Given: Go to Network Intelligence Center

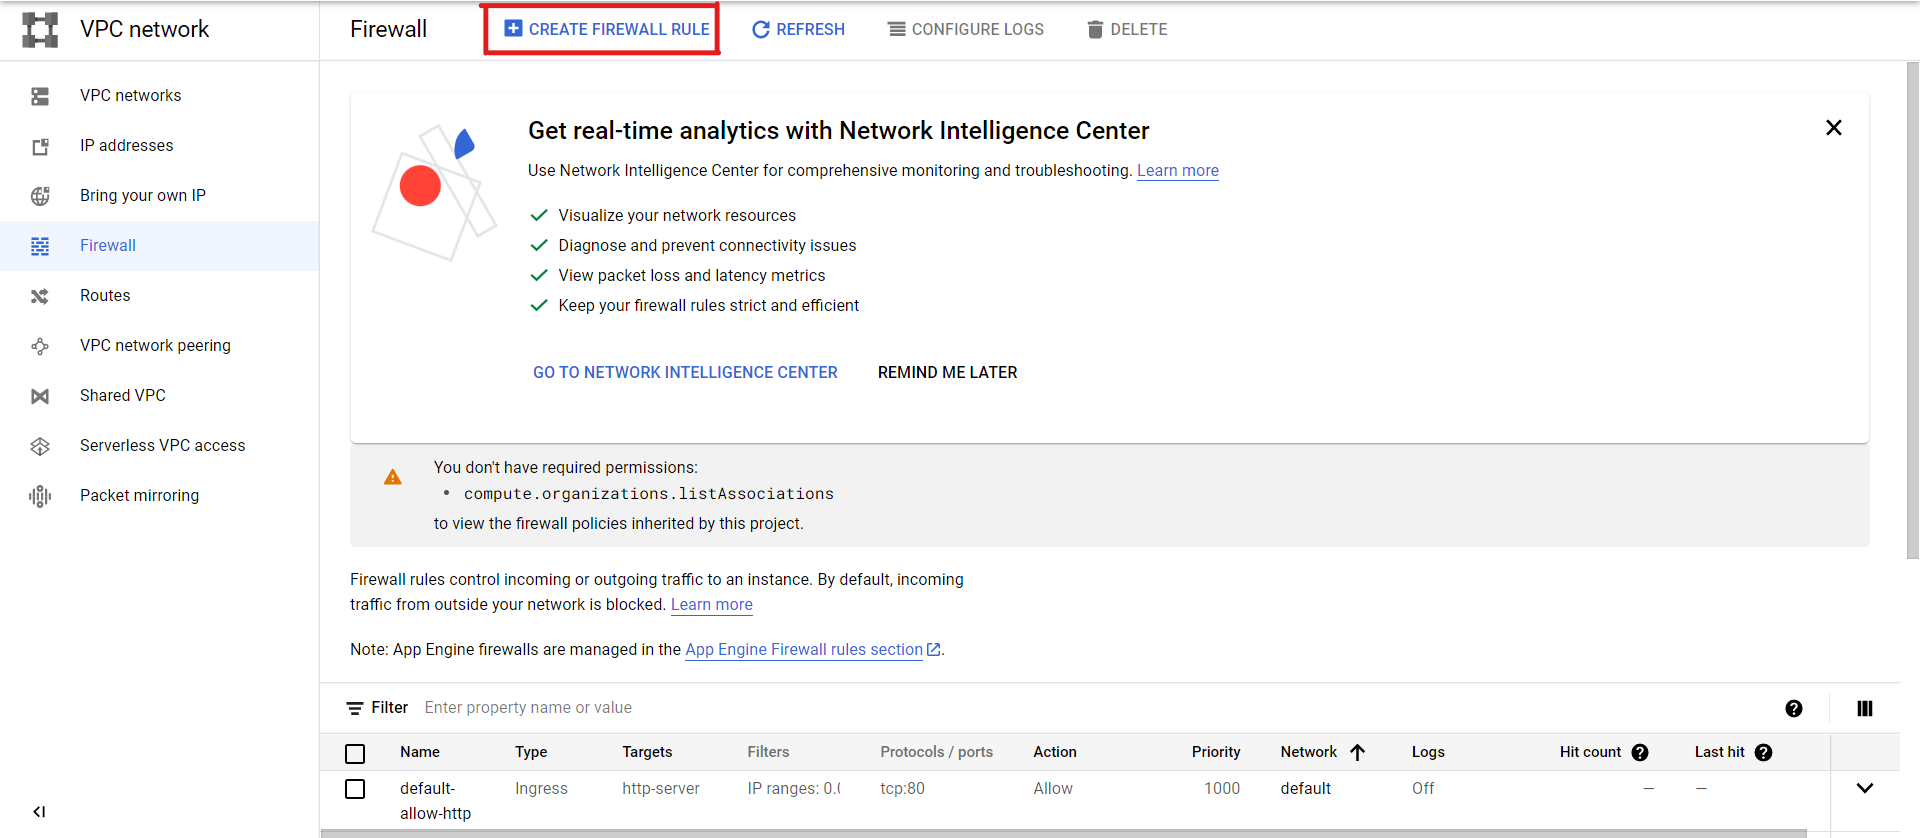Looking at the screenshot, I should point(685,372).
